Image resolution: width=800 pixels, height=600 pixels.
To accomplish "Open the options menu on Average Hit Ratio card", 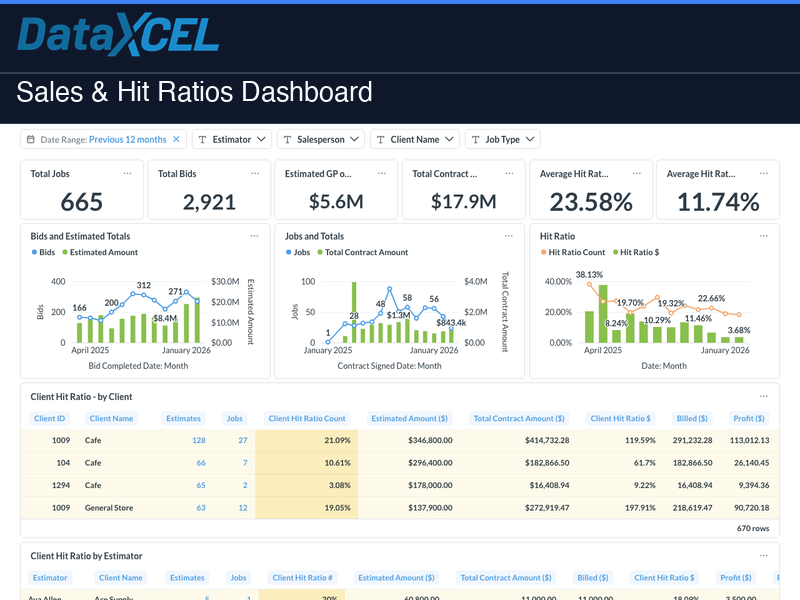I will tap(635, 173).
